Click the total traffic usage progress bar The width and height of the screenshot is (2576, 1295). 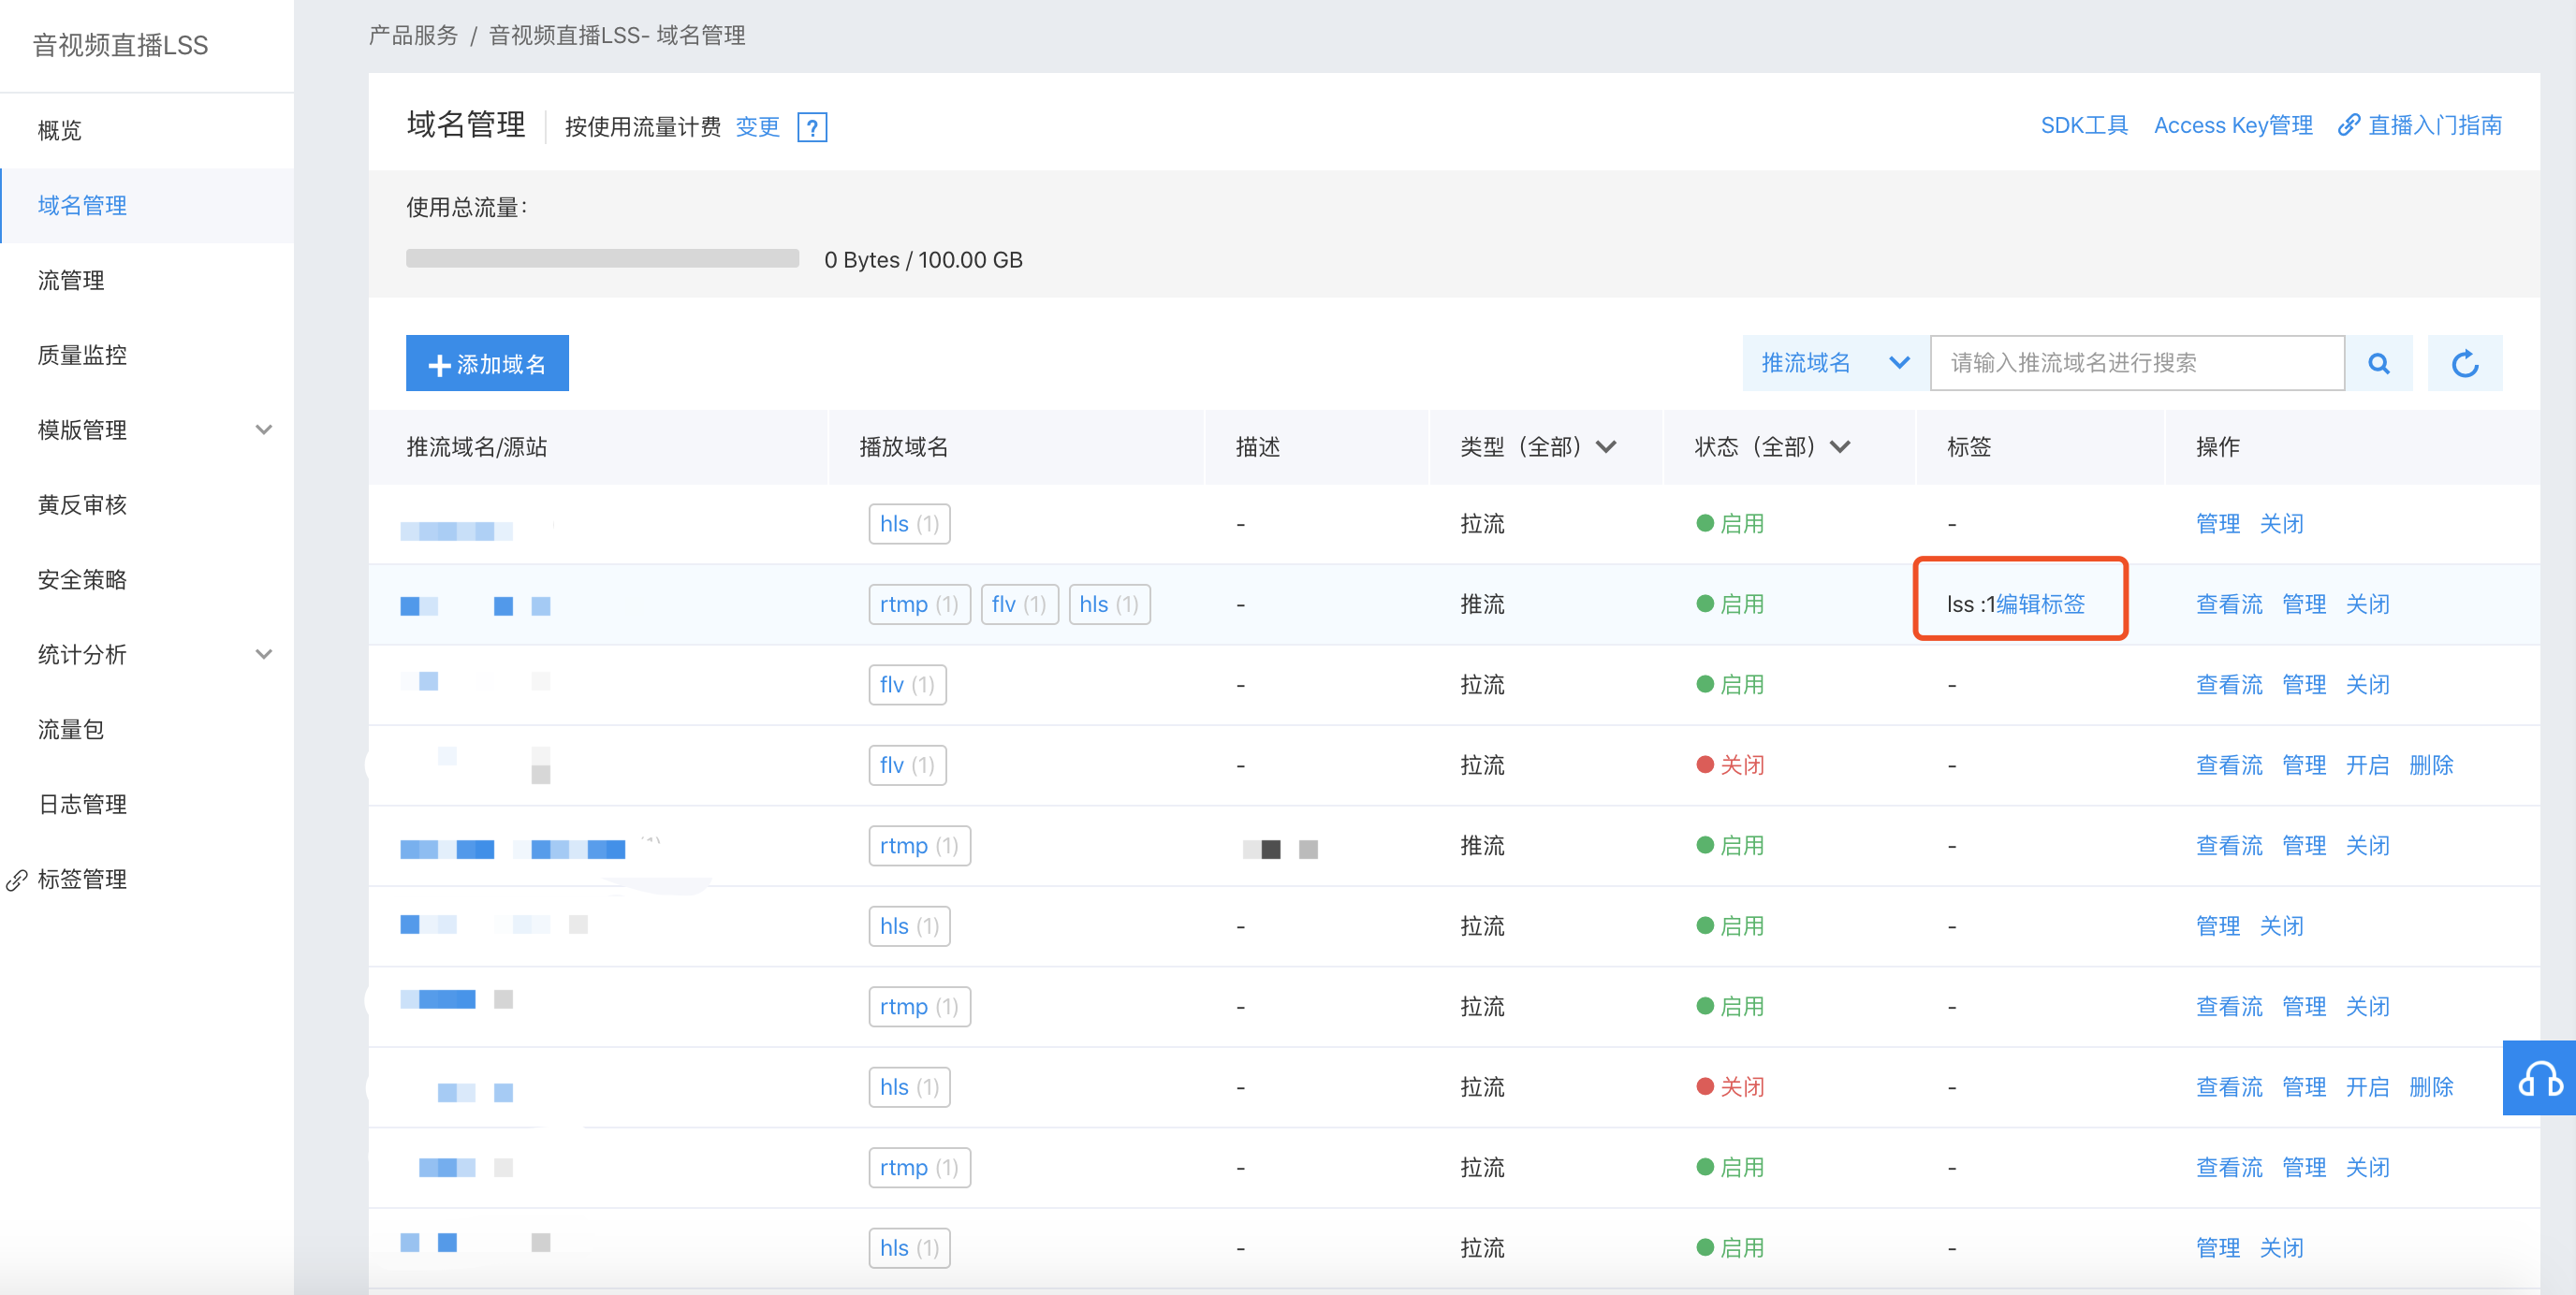tap(602, 259)
